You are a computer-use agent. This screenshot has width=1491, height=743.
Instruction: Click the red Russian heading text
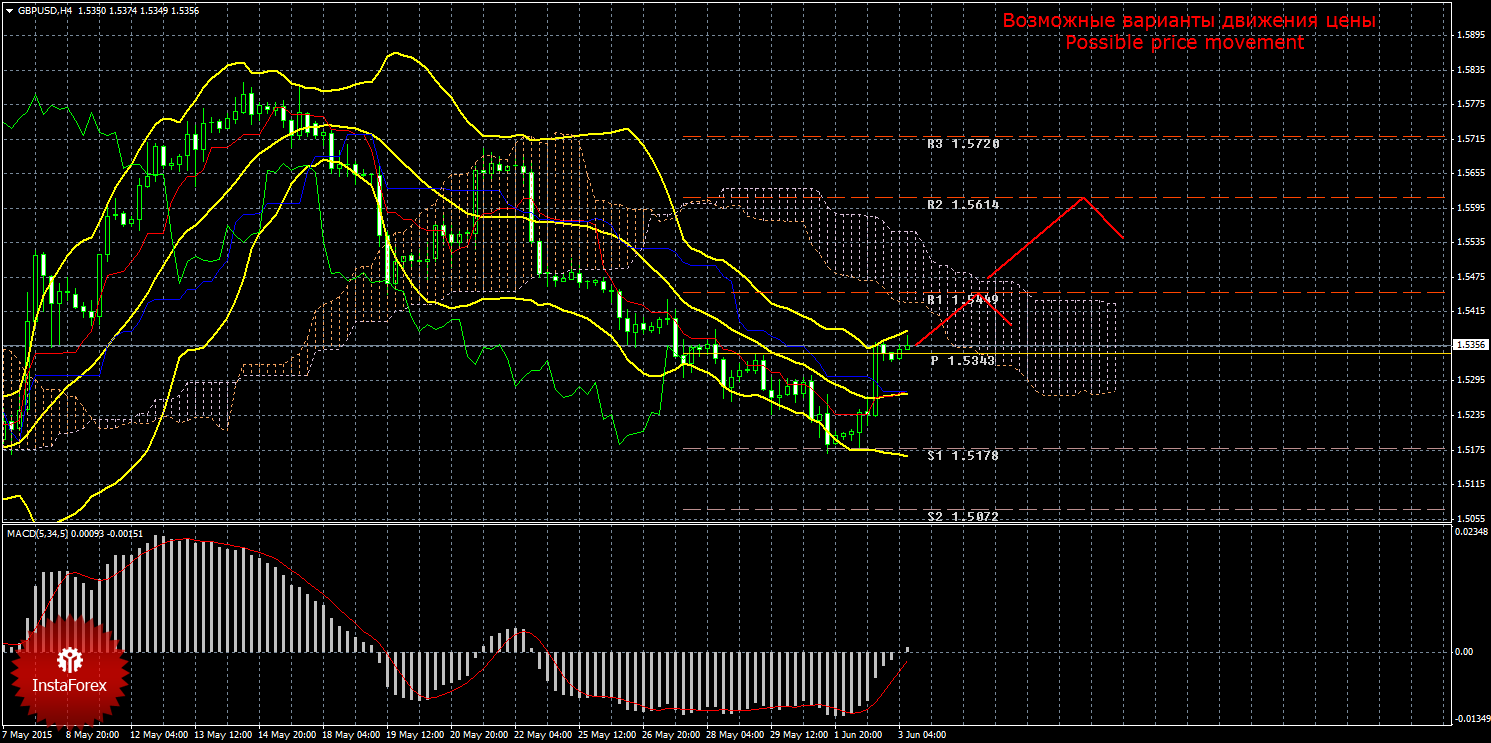tap(1189, 21)
